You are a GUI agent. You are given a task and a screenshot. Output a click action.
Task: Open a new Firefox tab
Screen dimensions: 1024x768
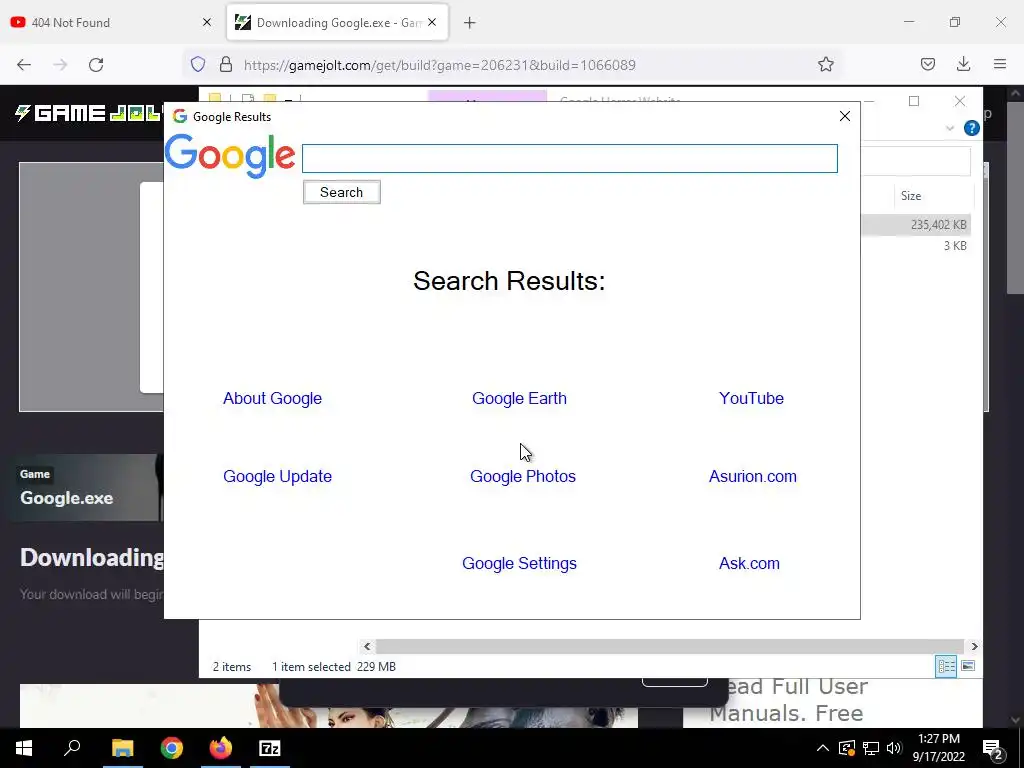click(470, 23)
